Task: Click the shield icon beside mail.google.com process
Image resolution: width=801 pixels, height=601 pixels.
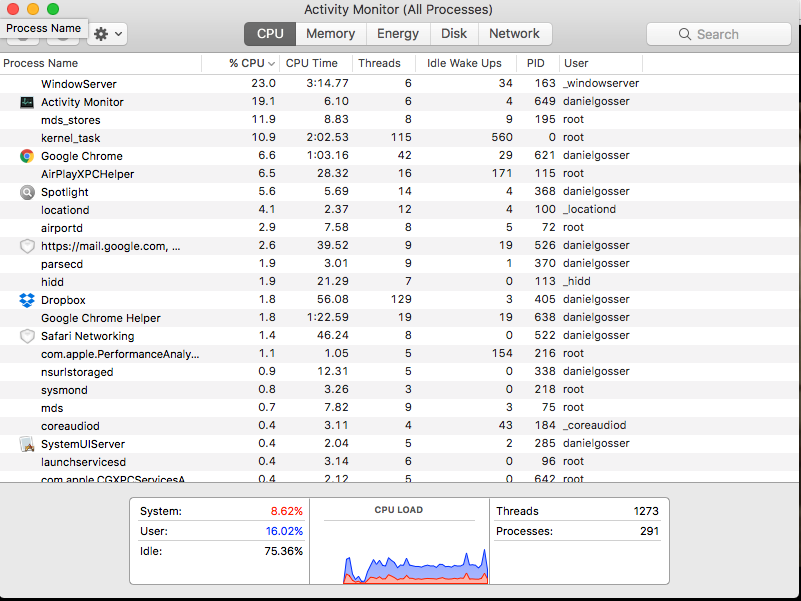Action: pyautogui.click(x=27, y=246)
